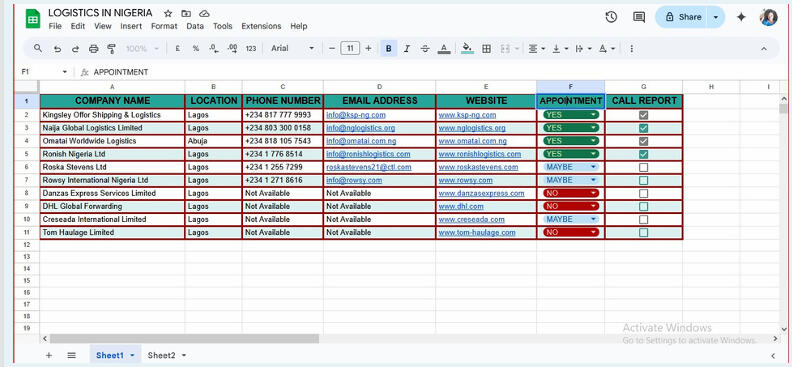Open version history clock icon

611,17
